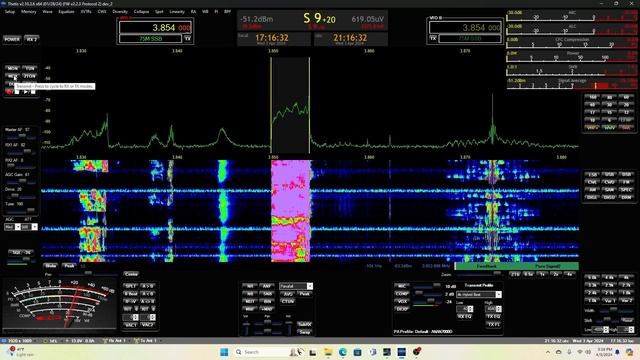Open the ATT attenuator dropdown
This screenshot has width=640, height=360.
click(29, 227)
